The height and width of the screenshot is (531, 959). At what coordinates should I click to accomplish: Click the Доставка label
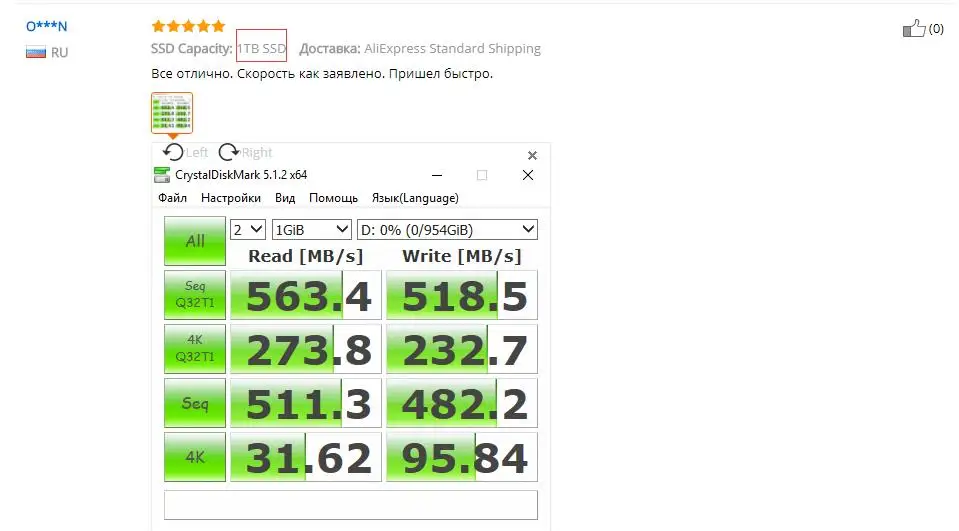click(x=330, y=48)
